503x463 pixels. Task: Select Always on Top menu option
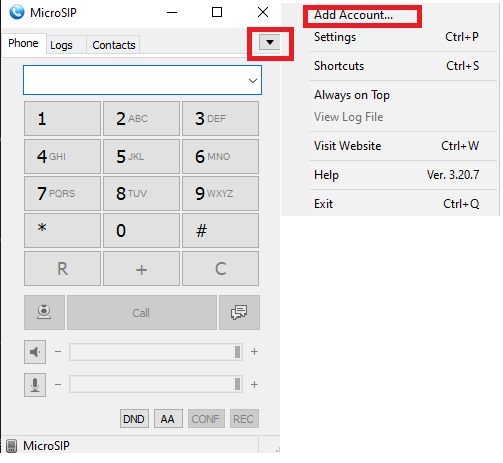[352, 95]
